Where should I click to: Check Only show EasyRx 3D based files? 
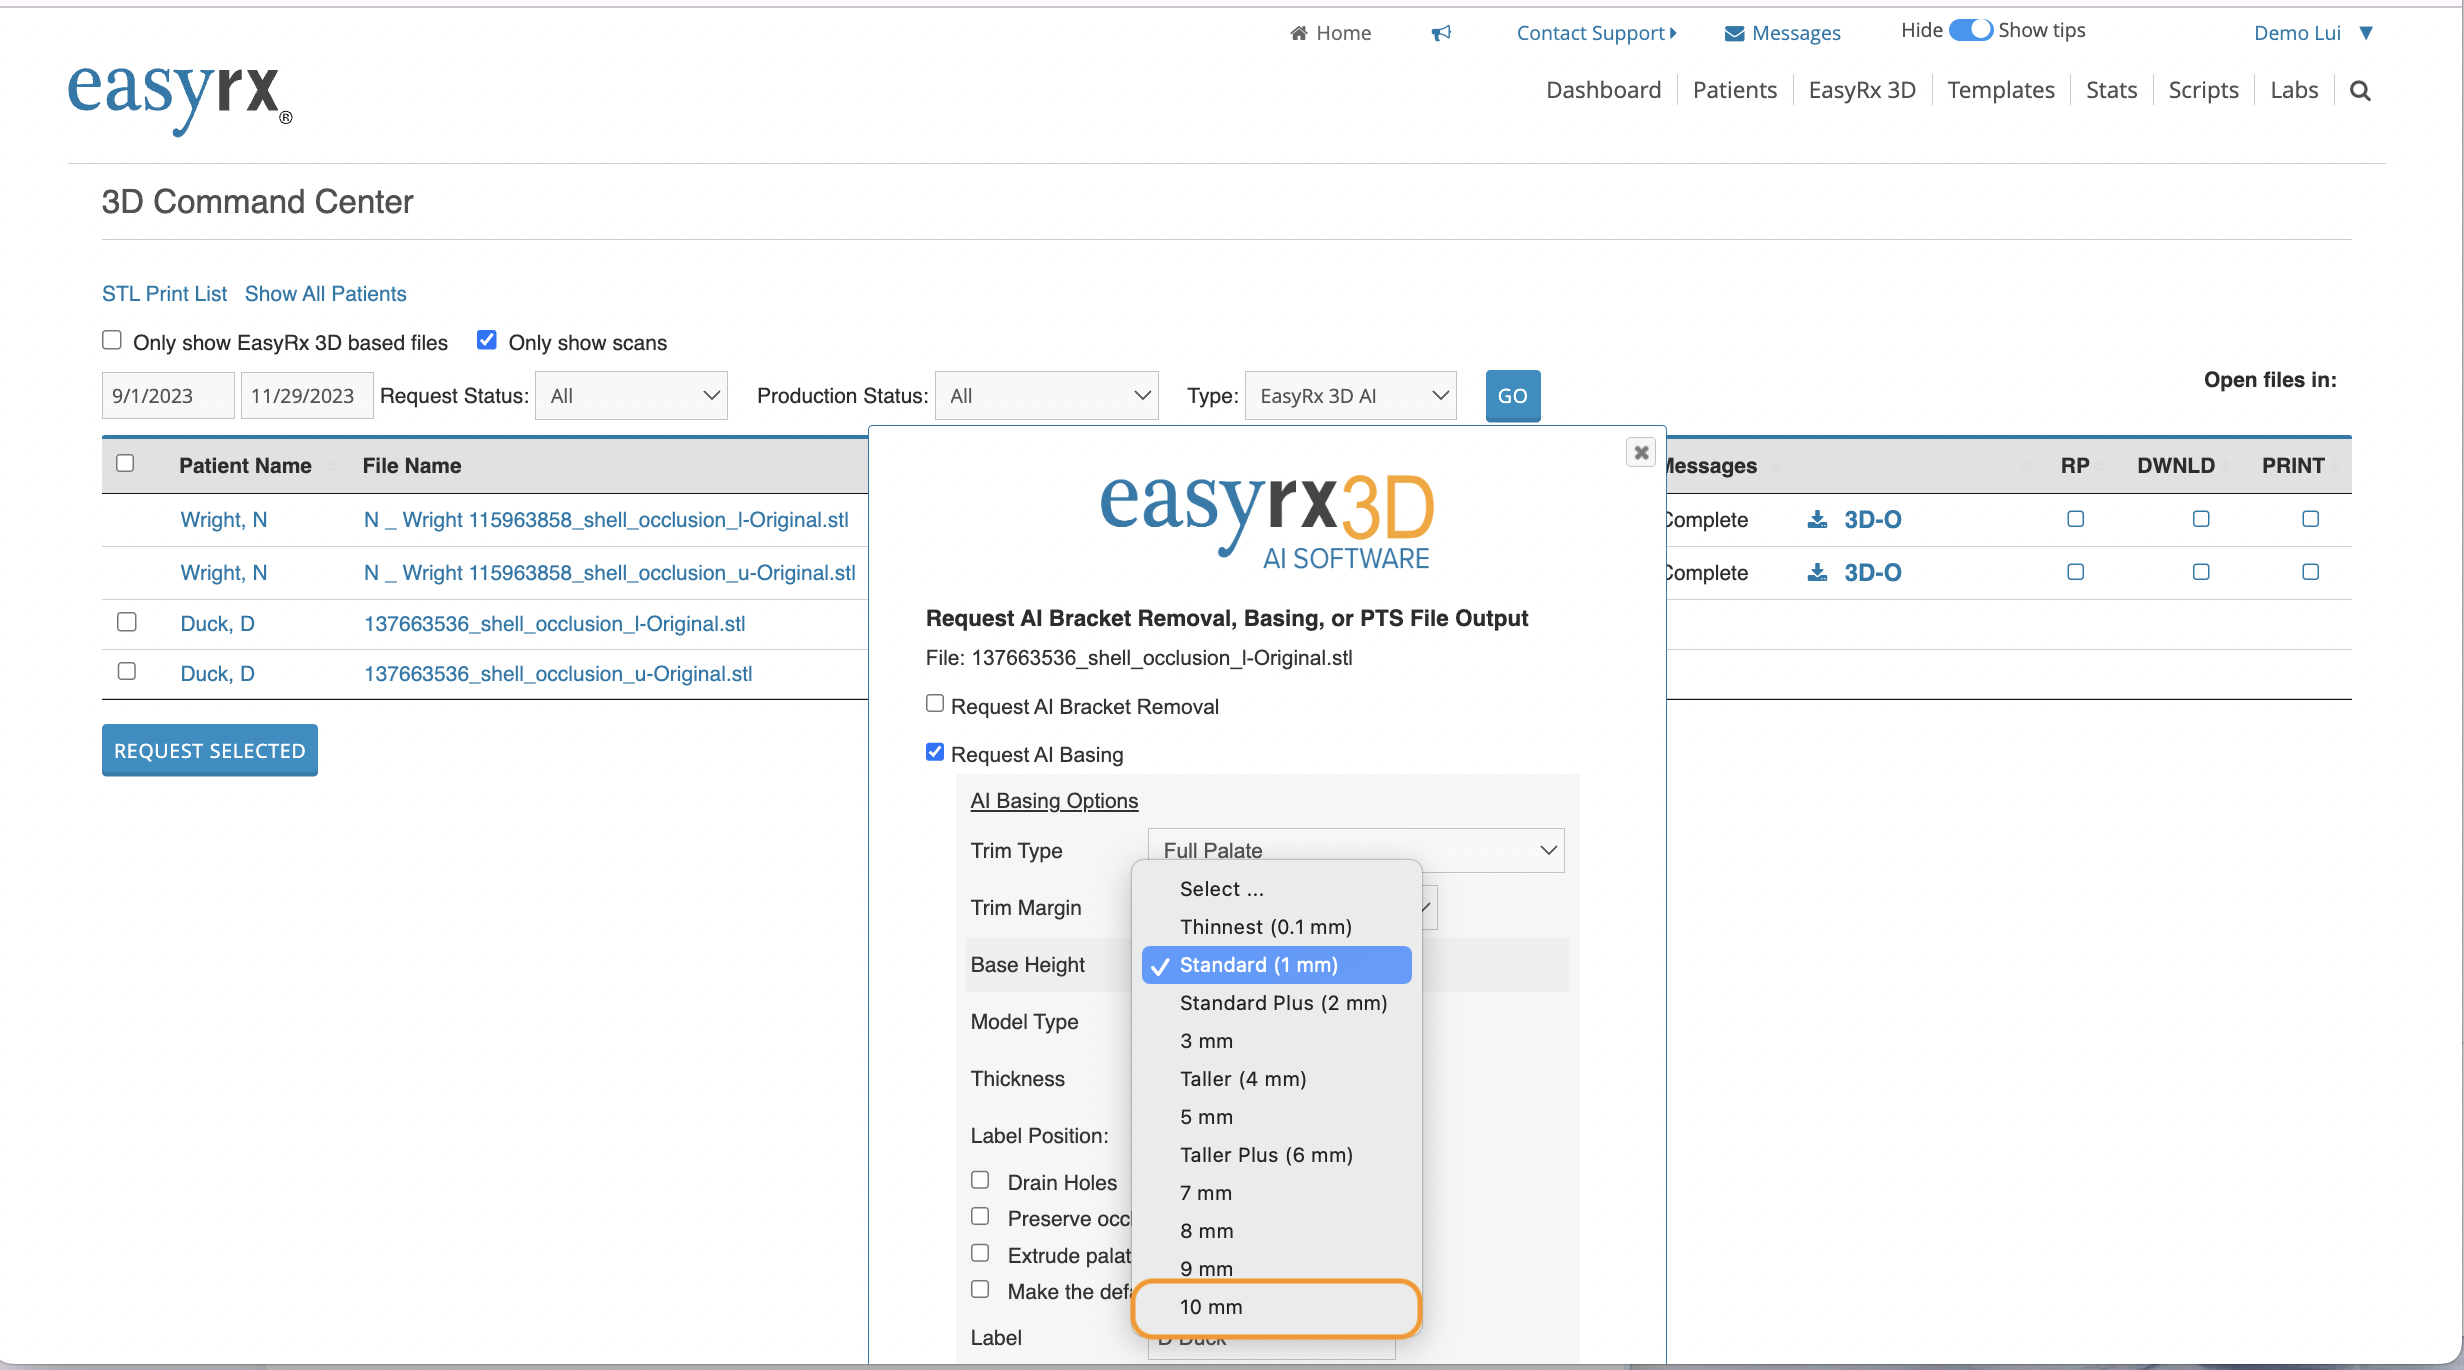[x=112, y=341]
